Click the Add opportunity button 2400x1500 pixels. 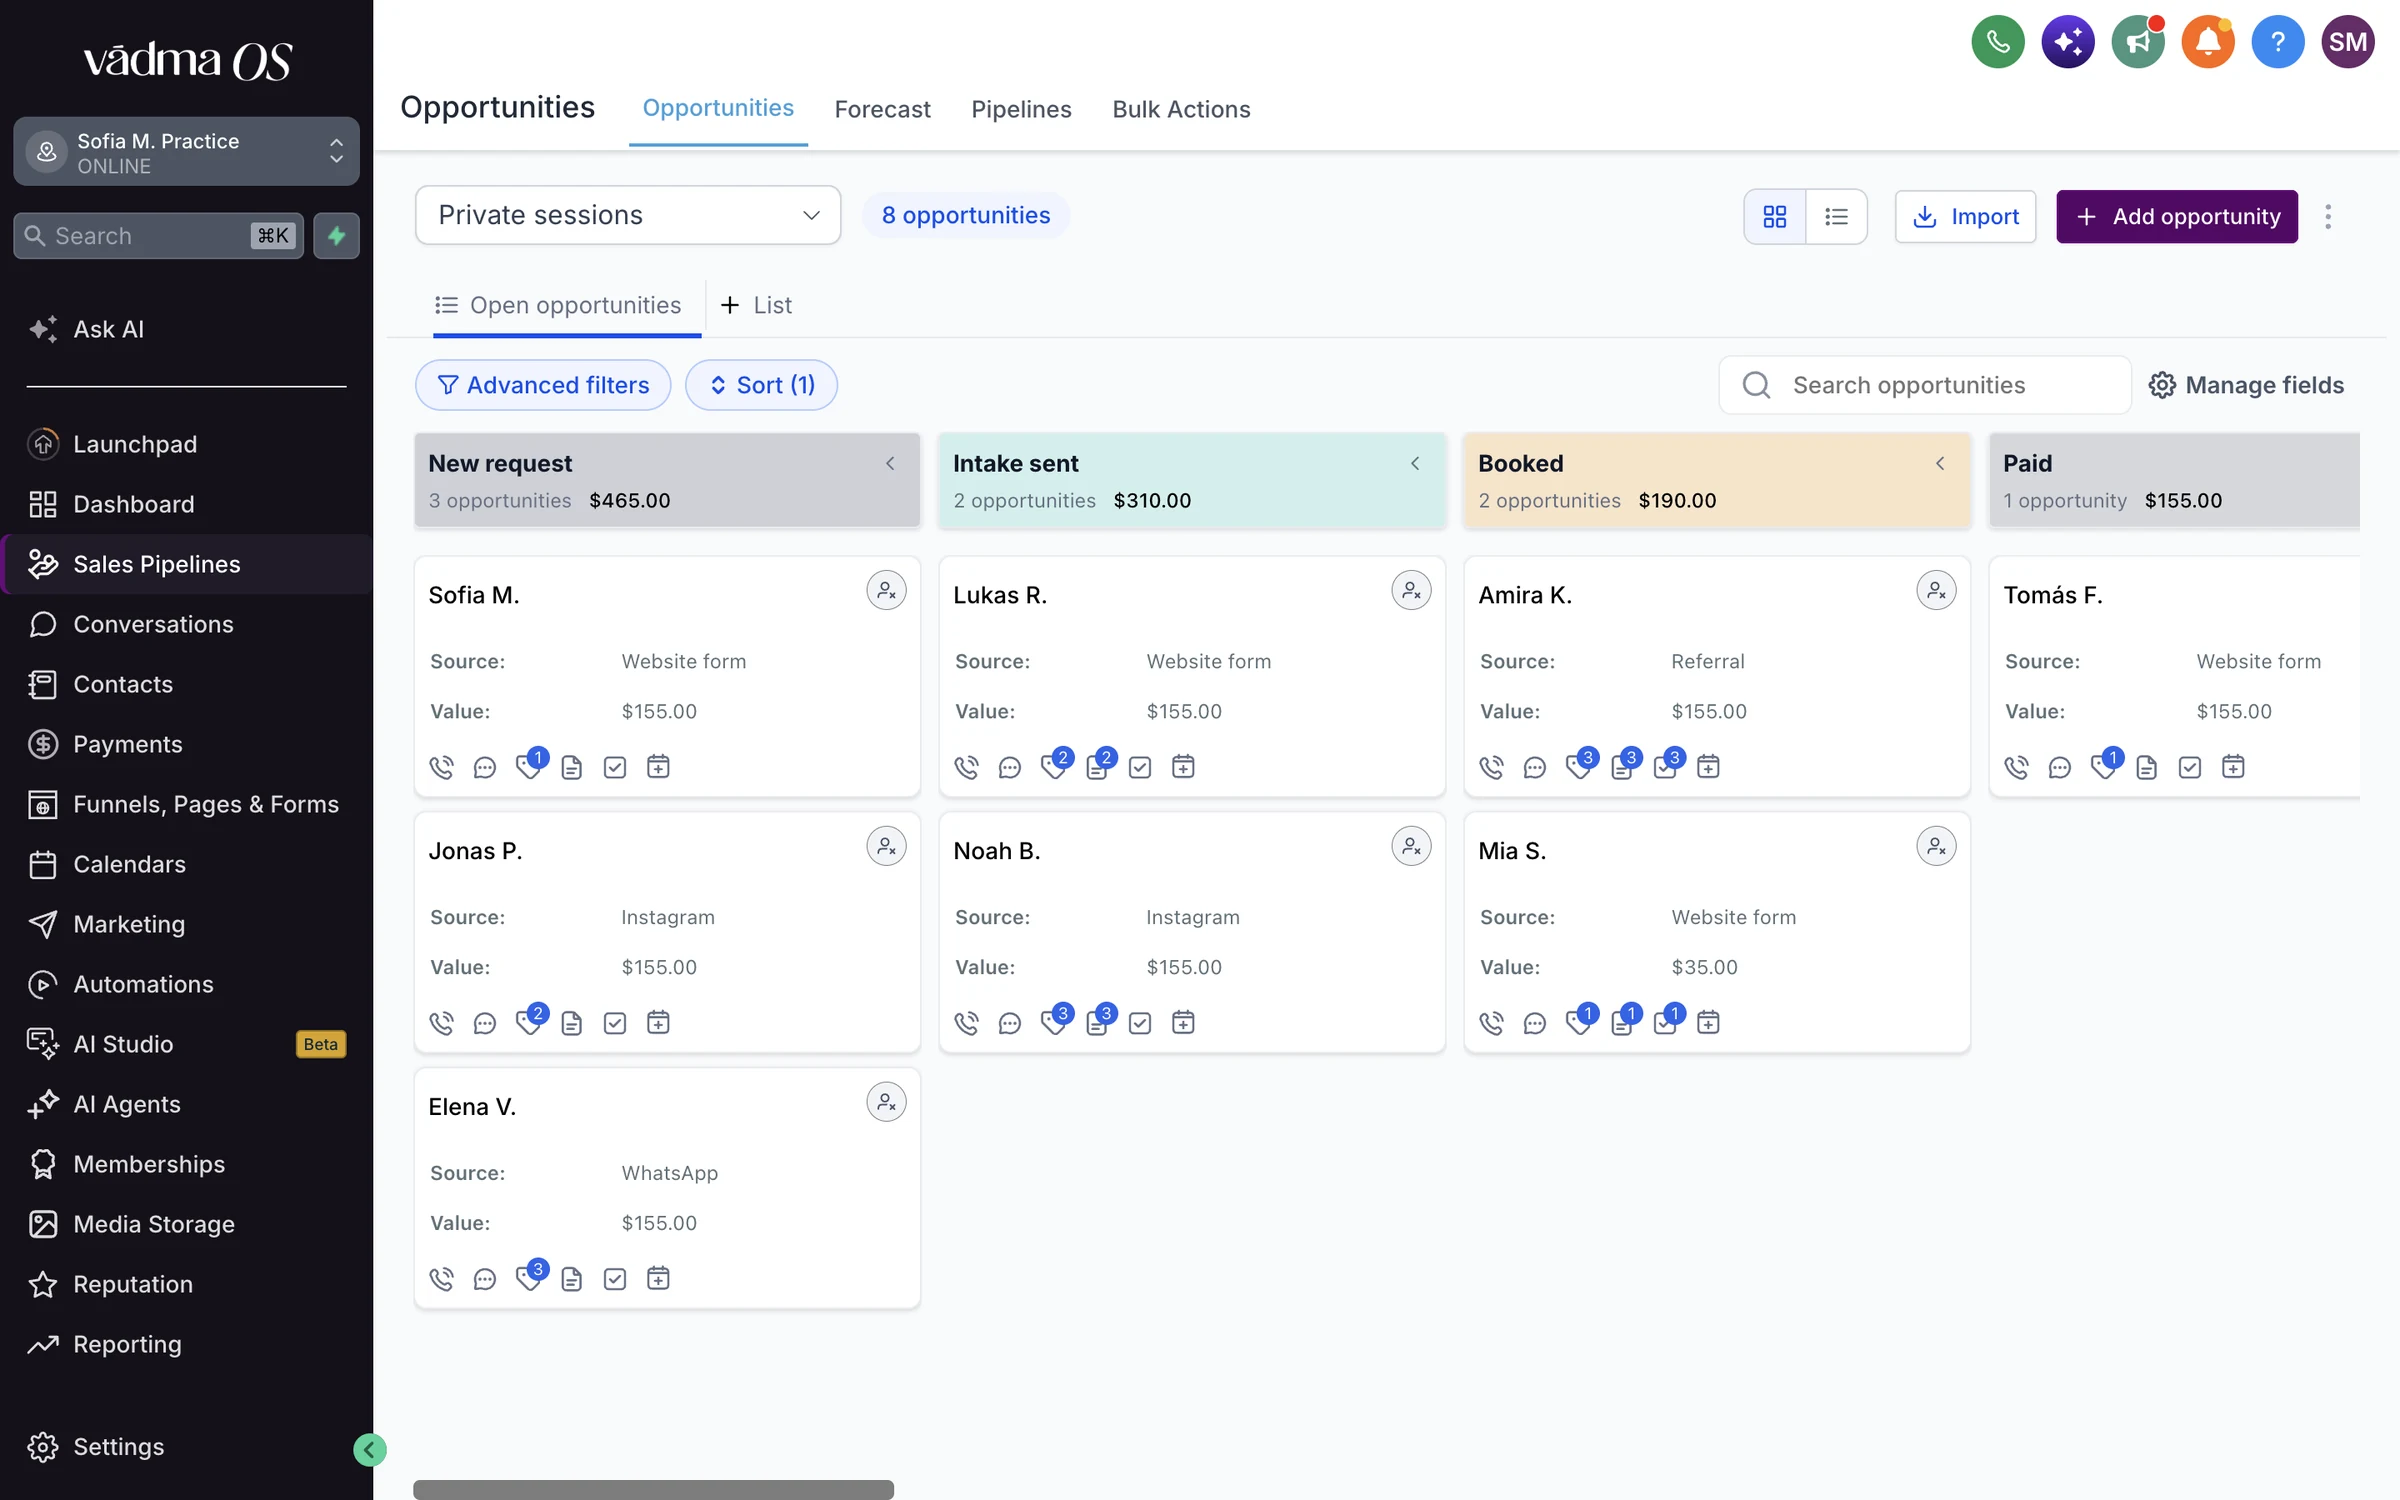[x=2177, y=216]
